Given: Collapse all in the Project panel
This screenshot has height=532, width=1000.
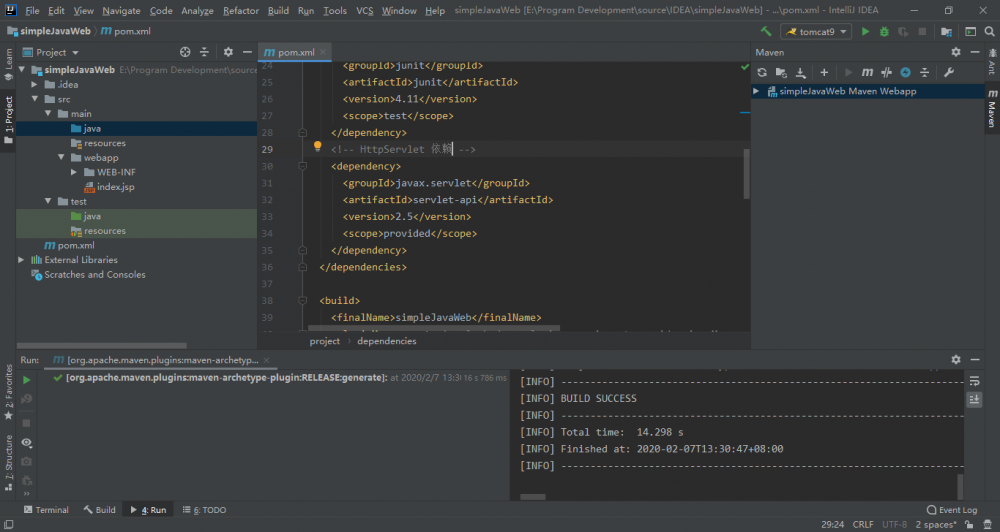Looking at the screenshot, I should (x=204, y=52).
